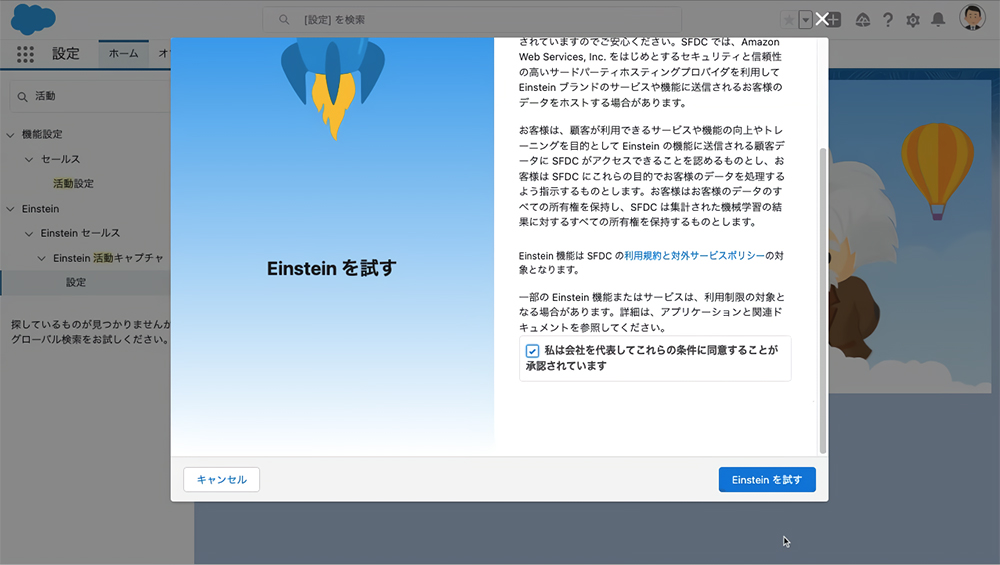The width and height of the screenshot is (1000, 565).
Task: Click the キャンセル button
Action: (x=221, y=480)
